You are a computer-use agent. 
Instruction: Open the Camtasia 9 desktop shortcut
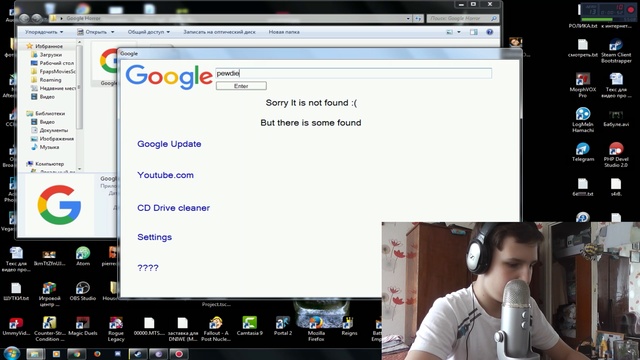(x=249, y=327)
